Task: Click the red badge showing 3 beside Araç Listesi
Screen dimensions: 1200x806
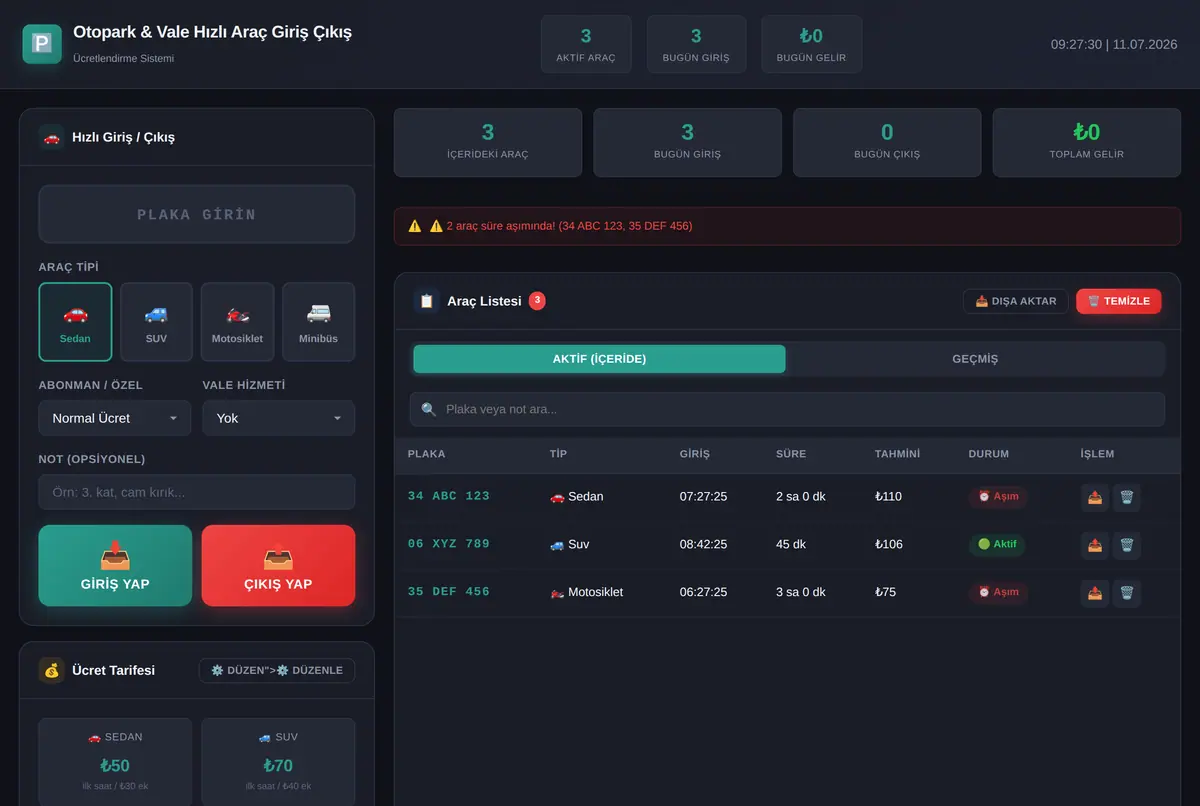Action: pyautogui.click(x=537, y=300)
